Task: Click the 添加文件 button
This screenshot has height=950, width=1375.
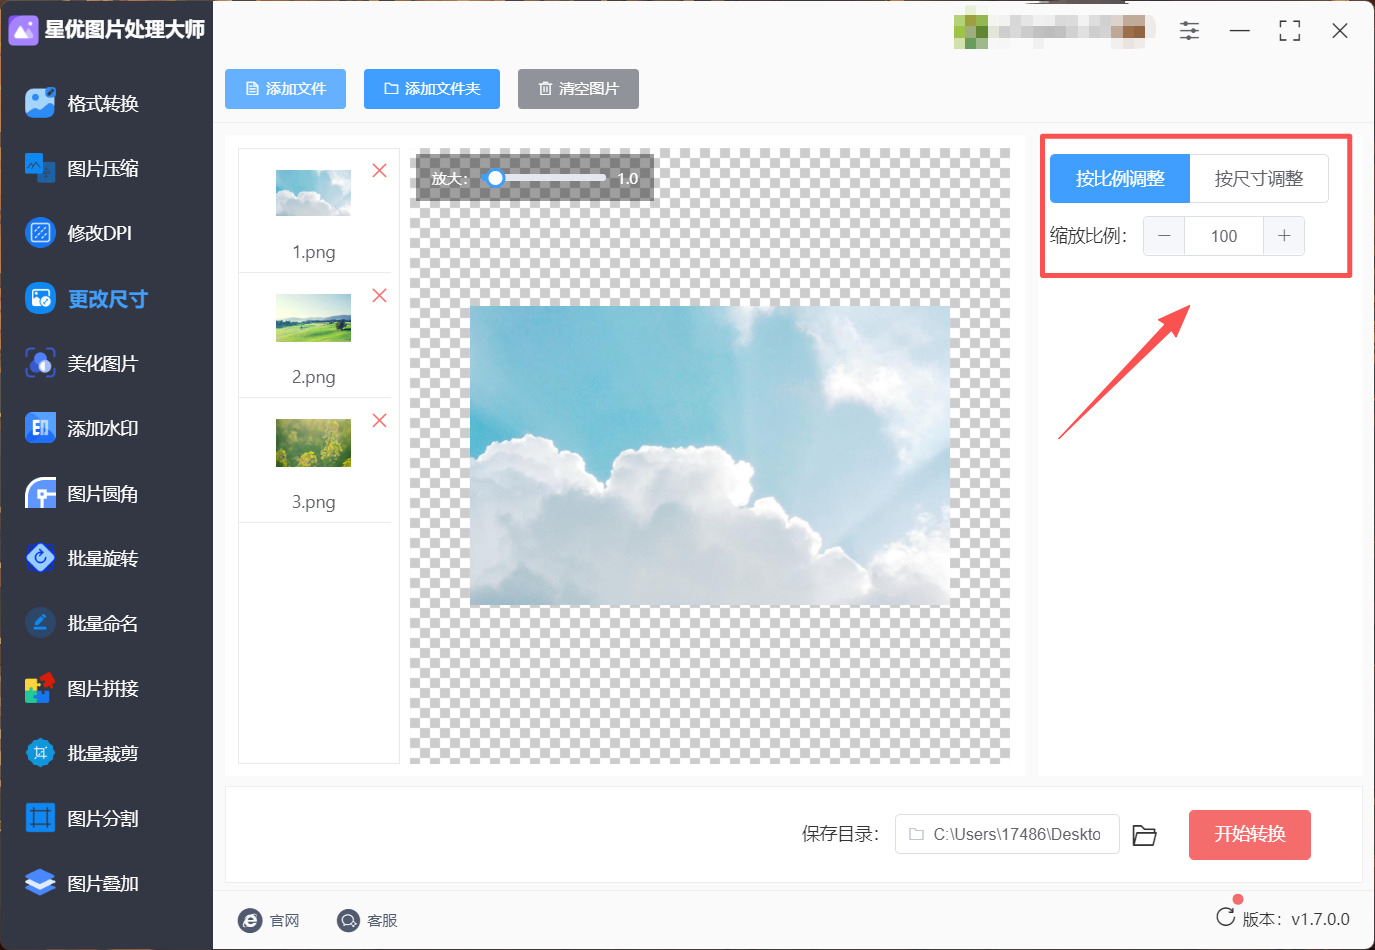Action: [285, 89]
